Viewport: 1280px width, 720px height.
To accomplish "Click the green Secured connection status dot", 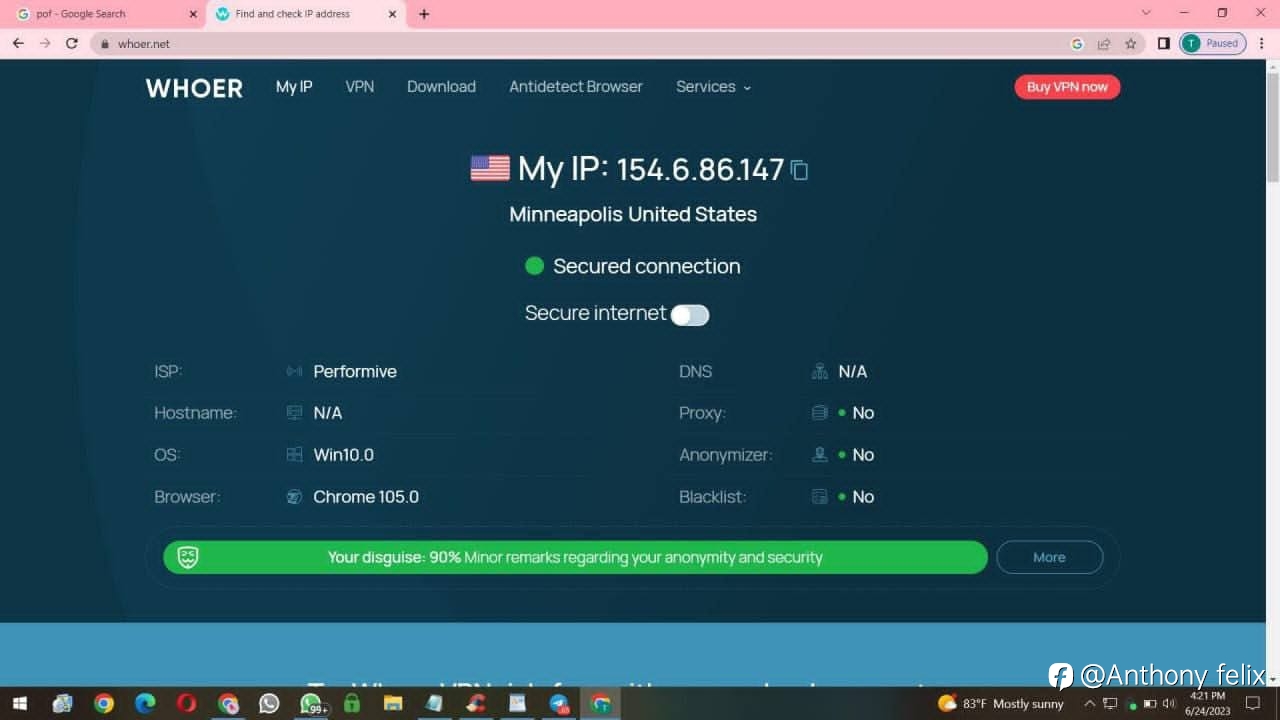I will pos(534,266).
